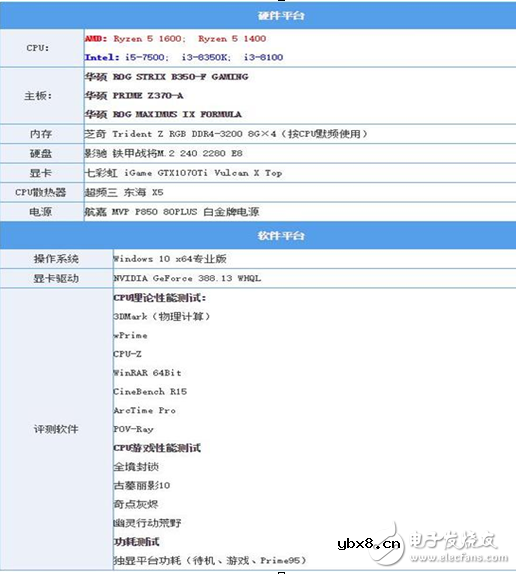The height and width of the screenshot is (574, 516).
Task: Click the 古墓丽影10 entry
Action: tap(142, 485)
